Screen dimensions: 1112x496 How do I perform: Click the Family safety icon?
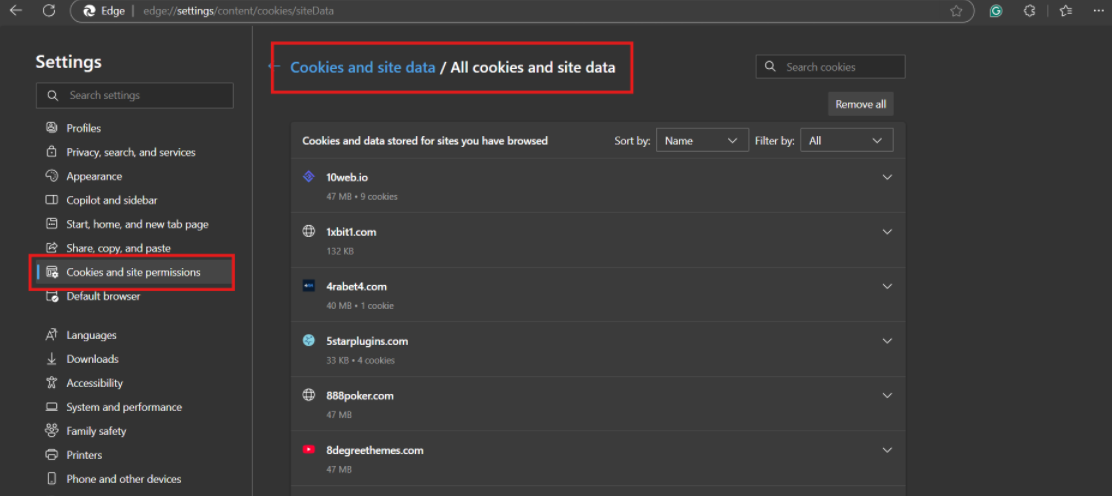(51, 431)
